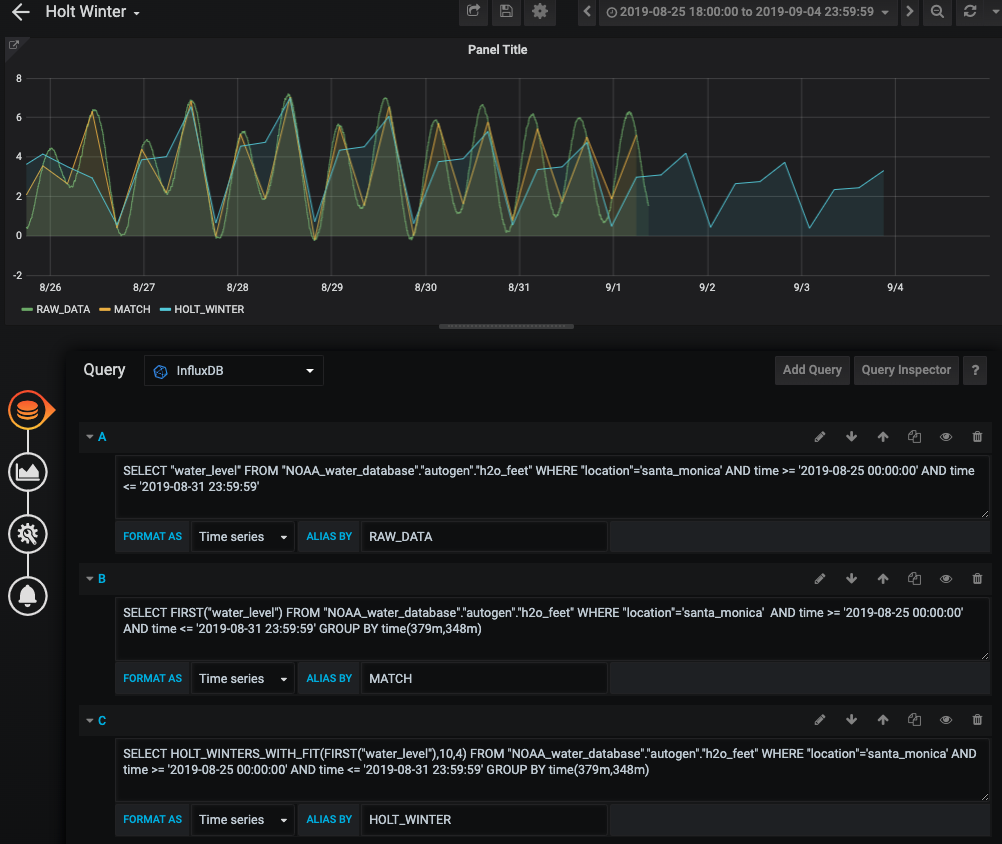
Task: Click MATCH alias input field
Action: (484, 679)
